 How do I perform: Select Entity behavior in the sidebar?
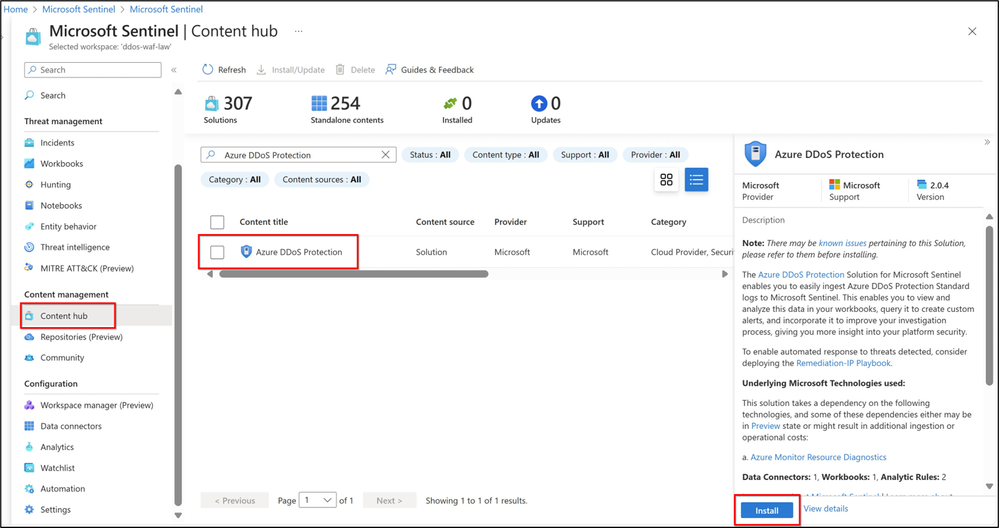point(68,226)
